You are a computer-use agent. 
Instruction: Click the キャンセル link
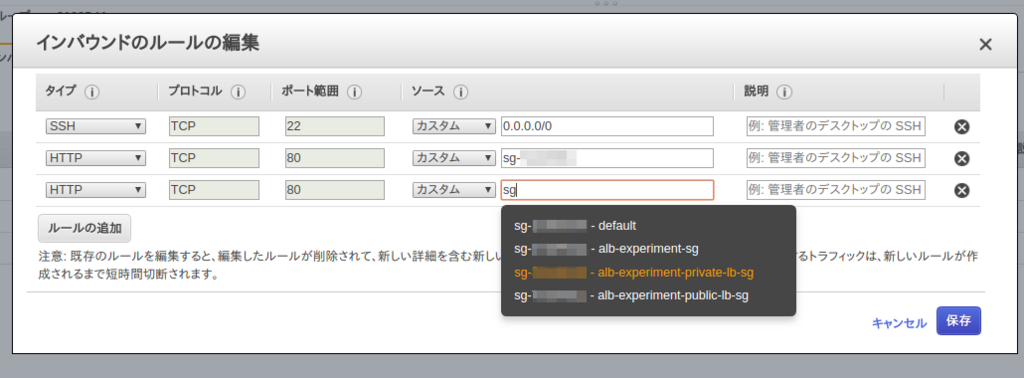[x=899, y=323]
